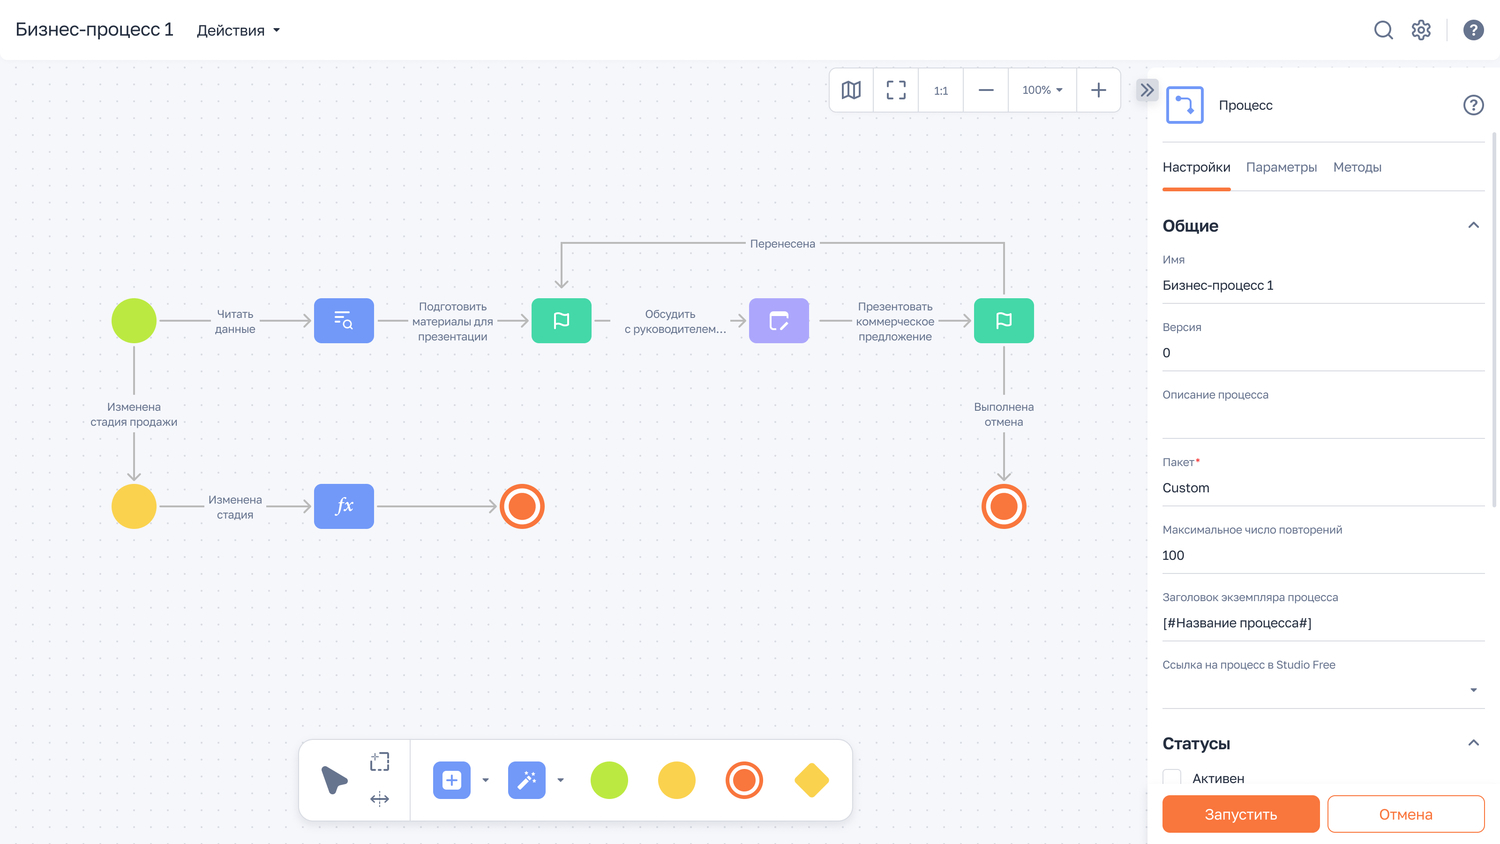Open the Действия dropdown menu
This screenshot has width=1500, height=844.
[238, 30]
